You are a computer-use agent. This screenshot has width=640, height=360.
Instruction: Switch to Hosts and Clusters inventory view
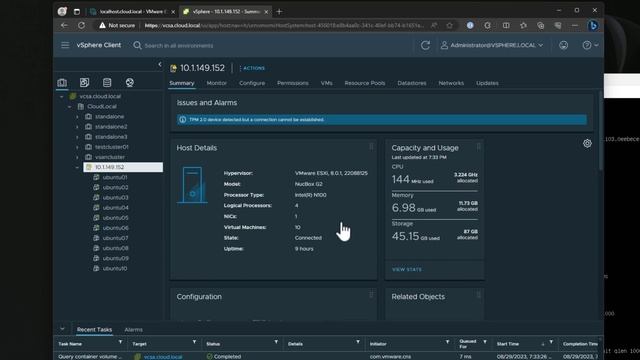[x=62, y=83]
